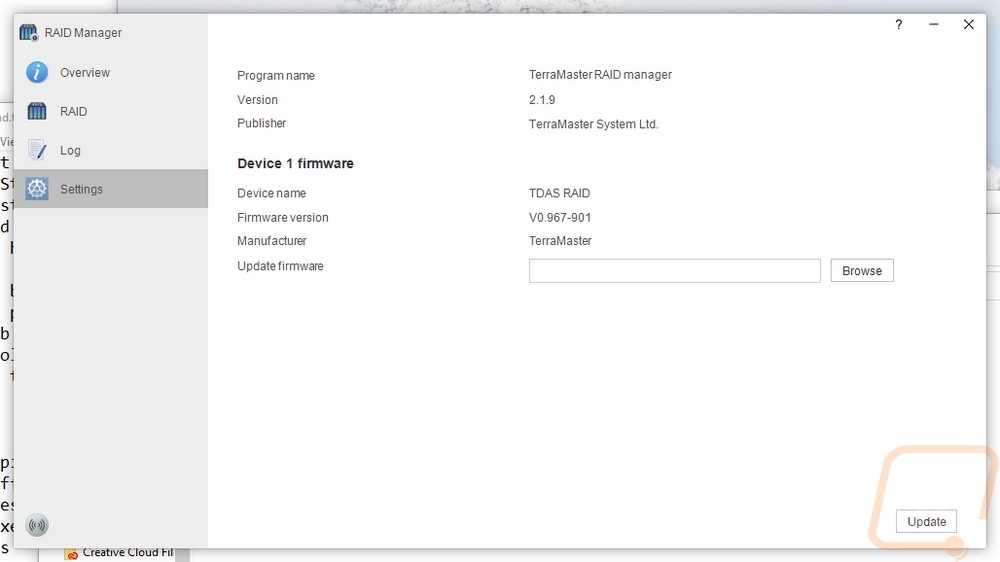Open the Overview info icon
The height and width of the screenshot is (562, 1000).
(x=37, y=72)
